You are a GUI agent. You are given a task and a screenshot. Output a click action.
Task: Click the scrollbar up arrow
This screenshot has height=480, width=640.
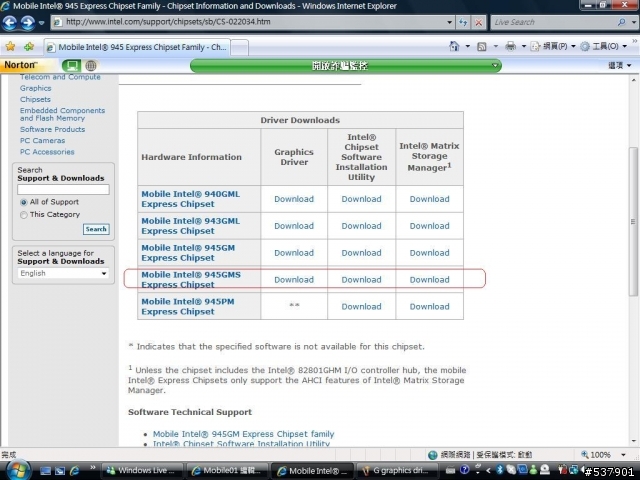point(633,80)
